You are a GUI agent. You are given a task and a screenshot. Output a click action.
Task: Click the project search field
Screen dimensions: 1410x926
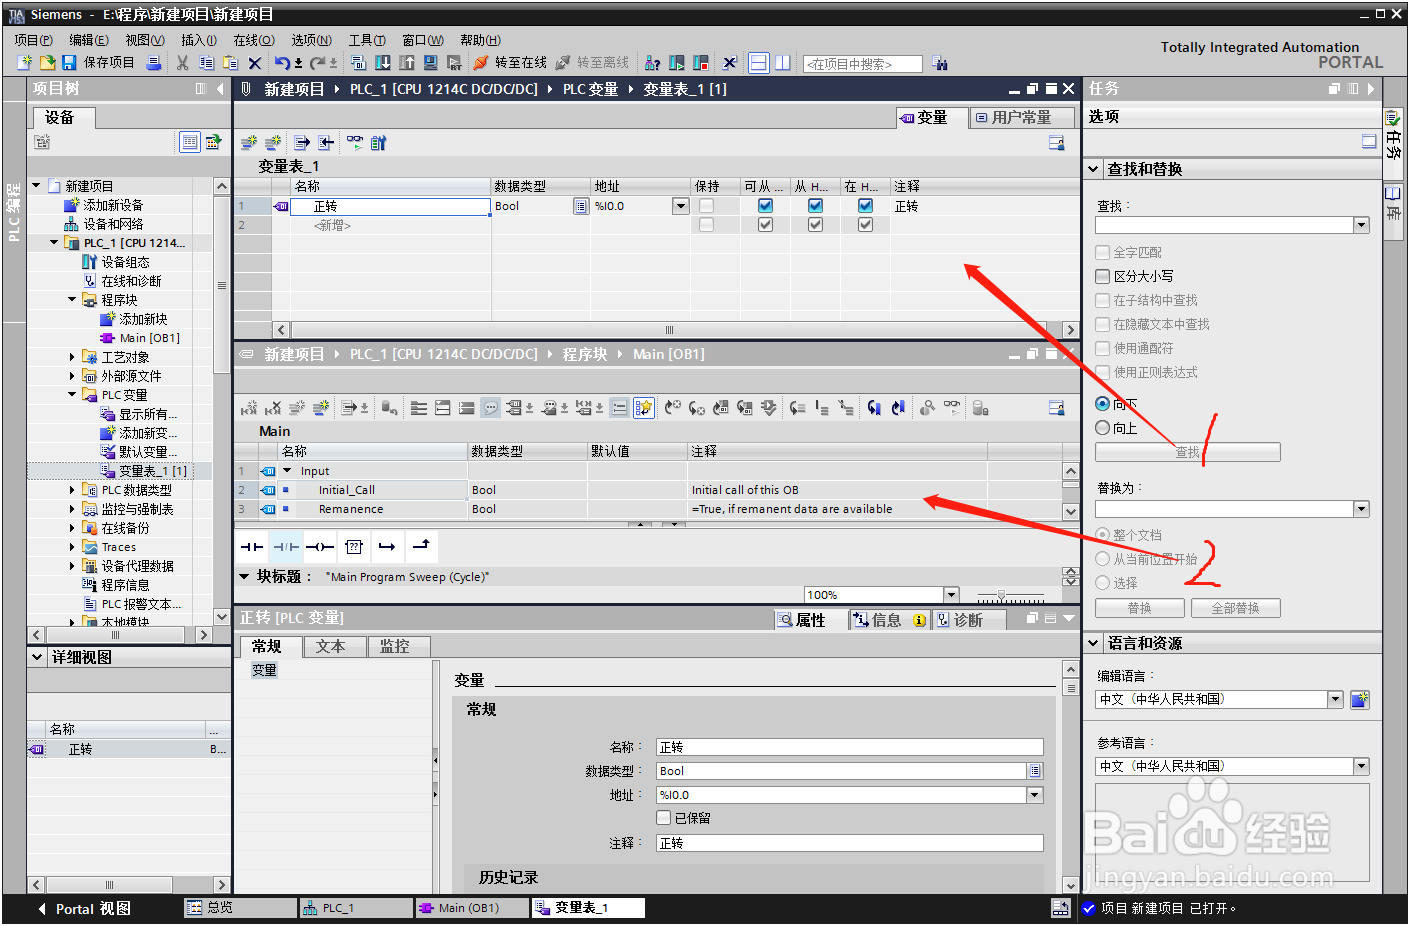tap(862, 63)
